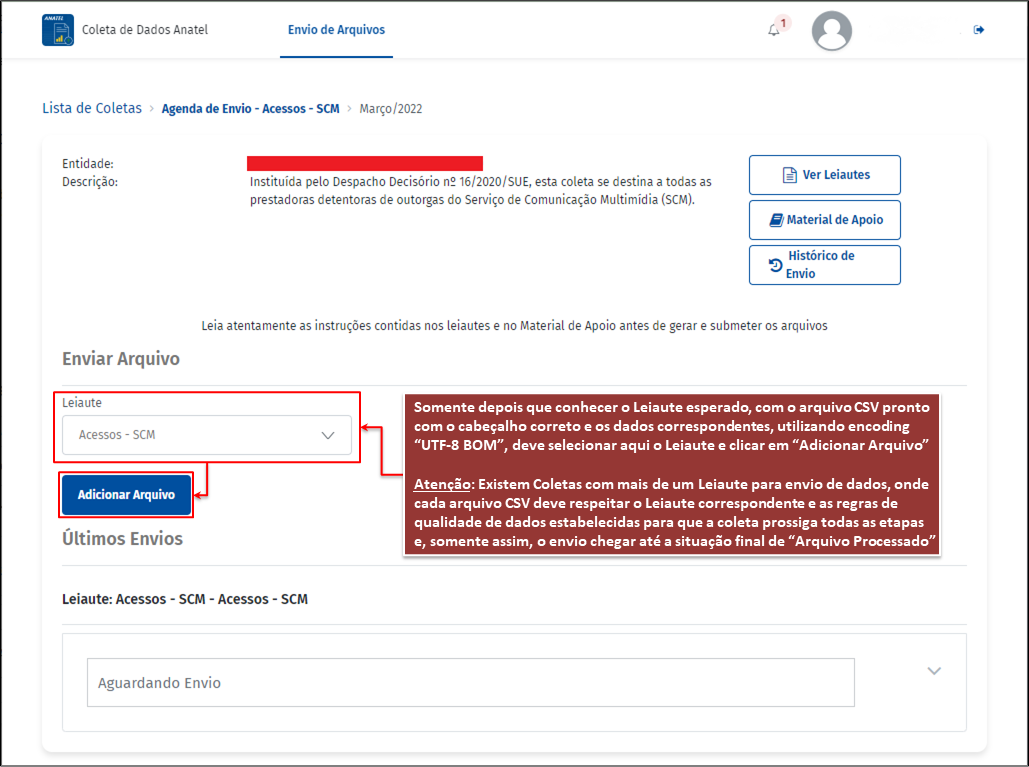Open the notifications bell
The image size is (1029, 767).
point(773,30)
